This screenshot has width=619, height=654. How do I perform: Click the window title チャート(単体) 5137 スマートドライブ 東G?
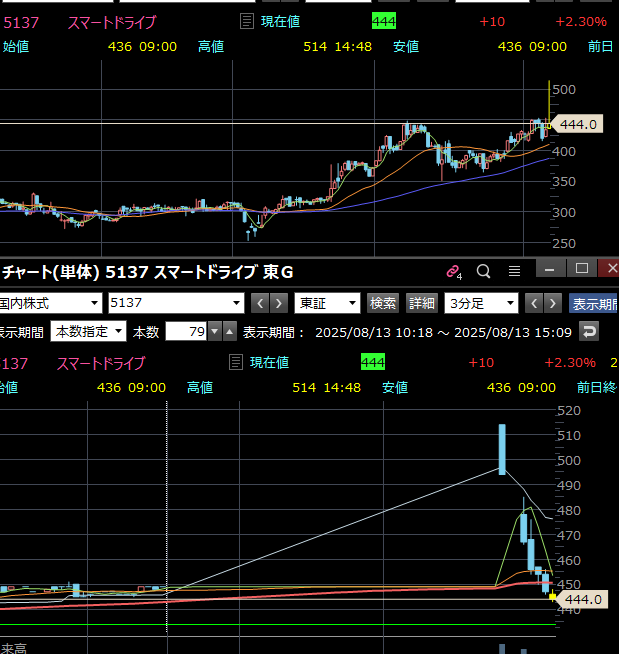point(148,272)
